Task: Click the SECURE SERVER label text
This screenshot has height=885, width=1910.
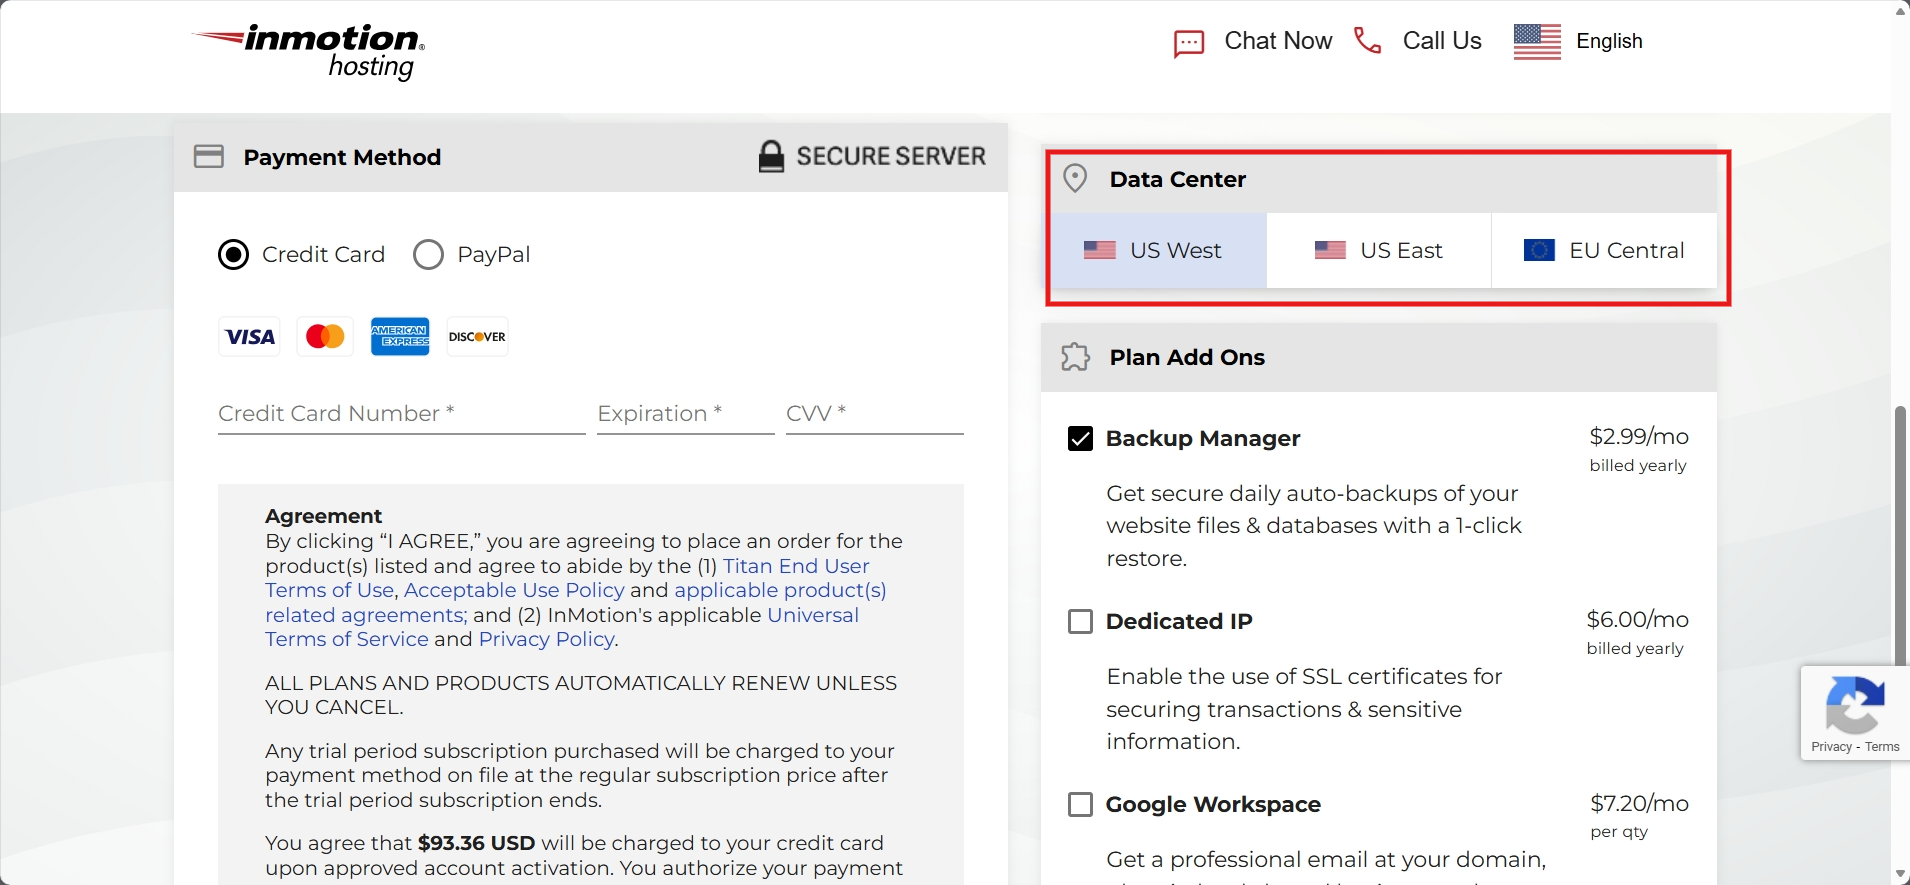Action: pyautogui.click(x=891, y=156)
